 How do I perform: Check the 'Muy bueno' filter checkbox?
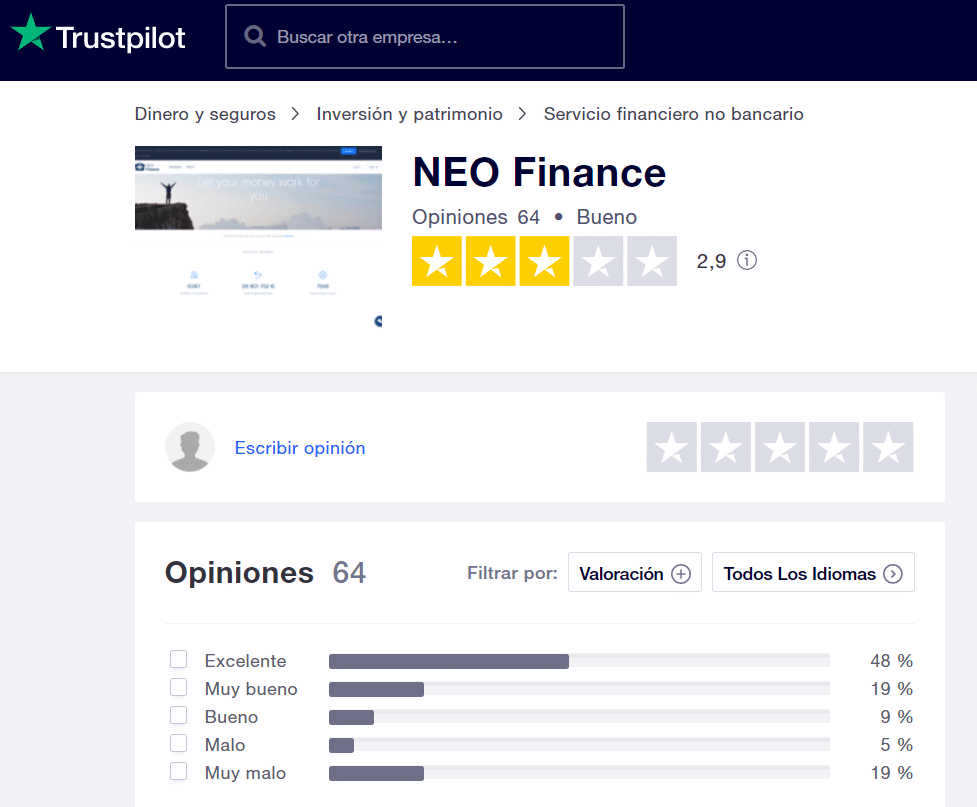point(178,687)
